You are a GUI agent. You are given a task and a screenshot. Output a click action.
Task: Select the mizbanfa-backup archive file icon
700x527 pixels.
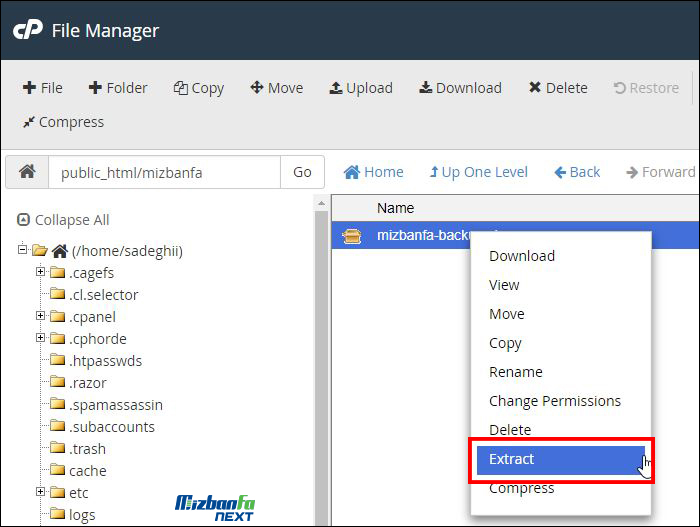[x=352, y=236]
